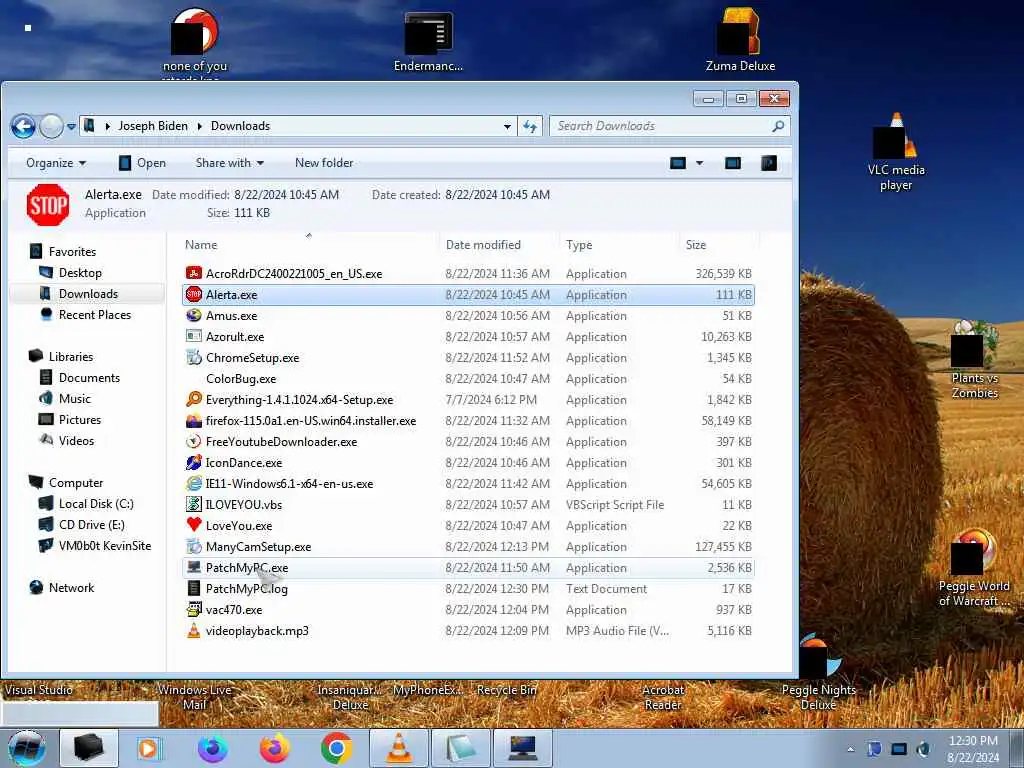Open the Music library
1024x768 pixels.
coord(65,398)
